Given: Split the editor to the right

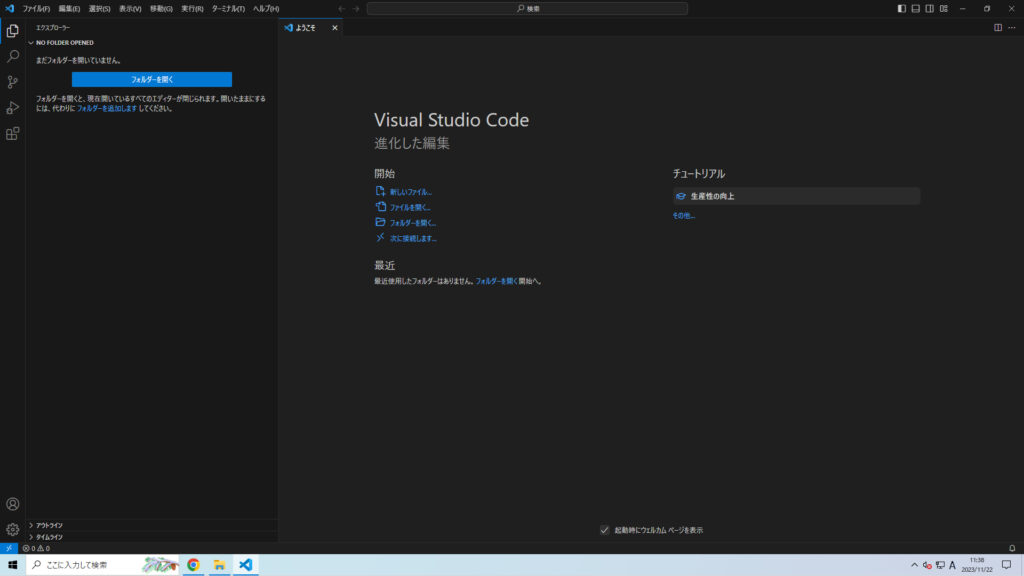Looking at the screenshot, I should [998, 27].
